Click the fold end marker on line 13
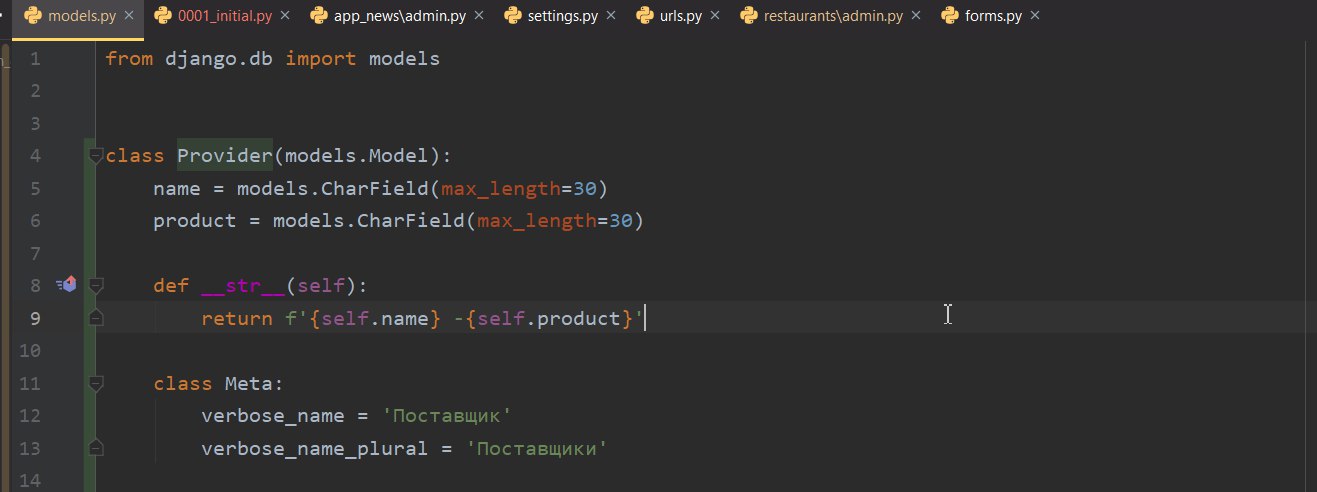Viewport: 1317px width, 492px height. pyautogui.click(x=96, y=447)
